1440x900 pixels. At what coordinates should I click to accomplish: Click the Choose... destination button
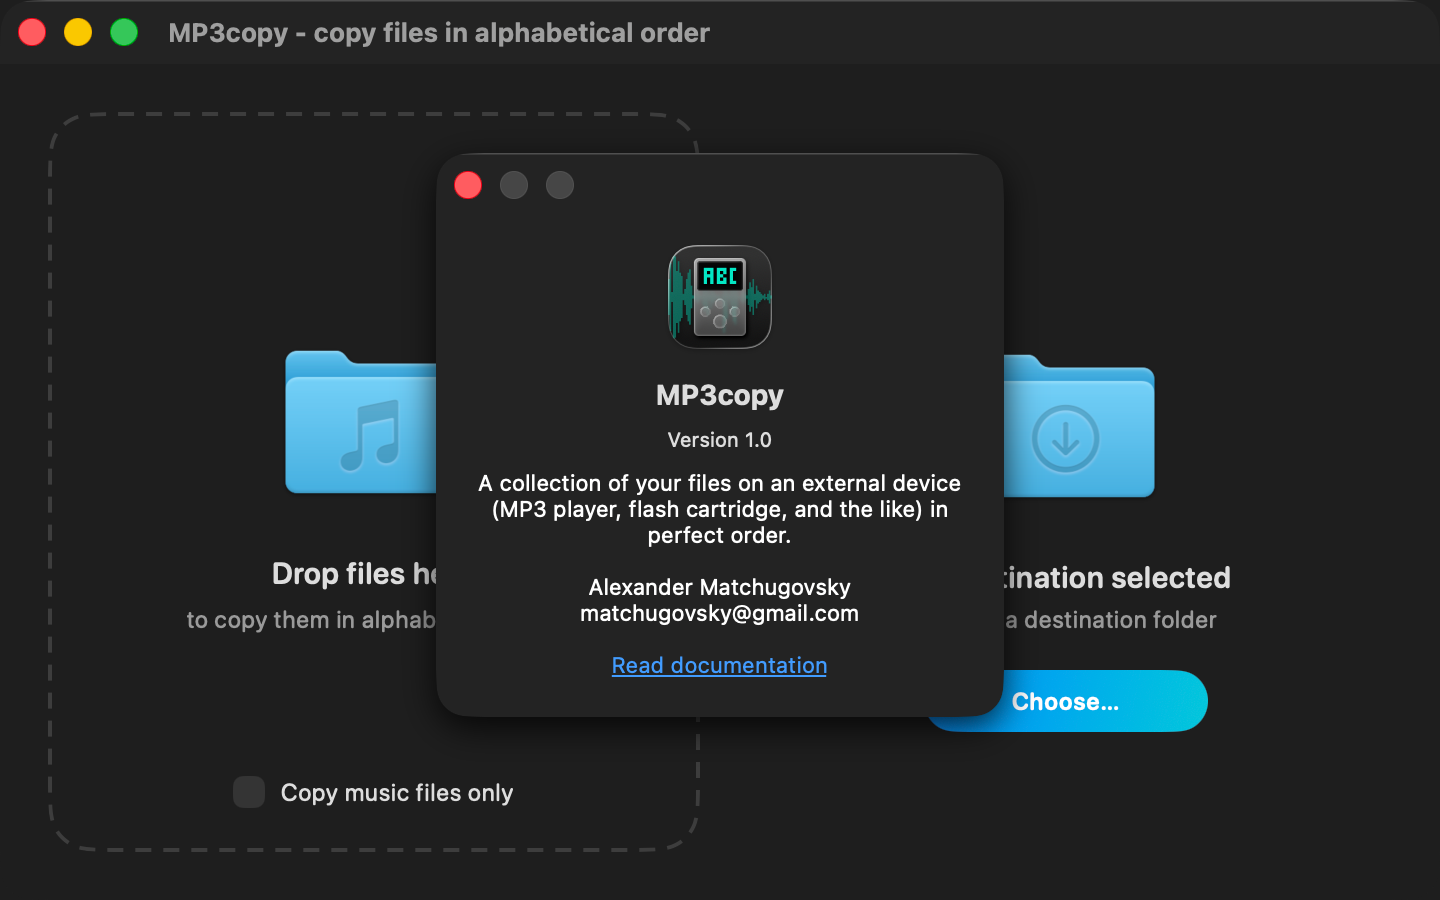[1066, 701]
